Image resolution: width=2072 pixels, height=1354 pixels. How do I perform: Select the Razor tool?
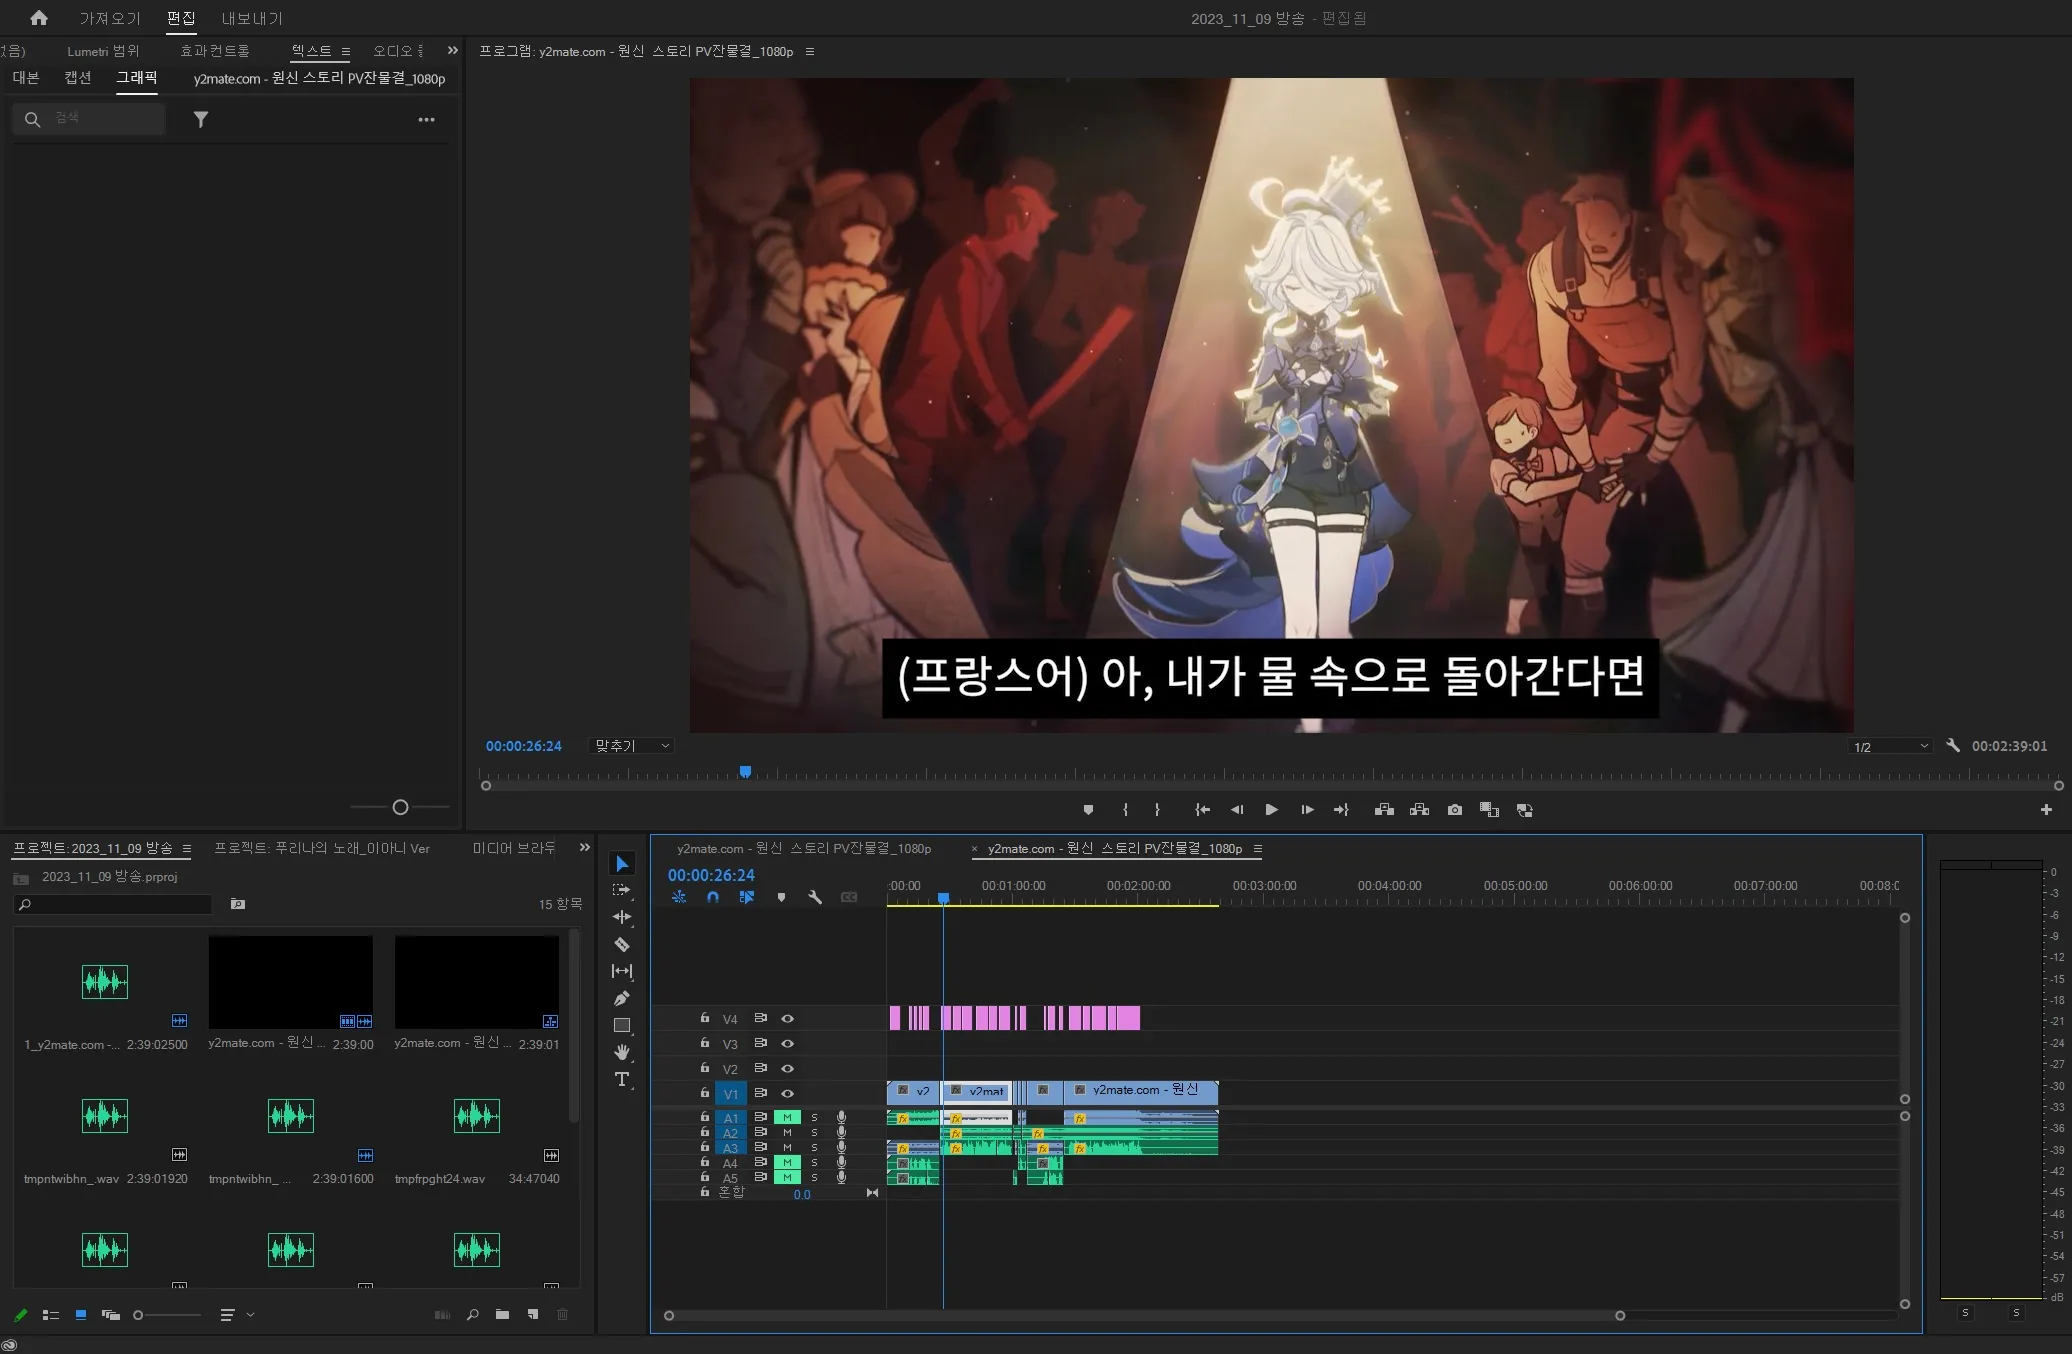pos(622,943)
